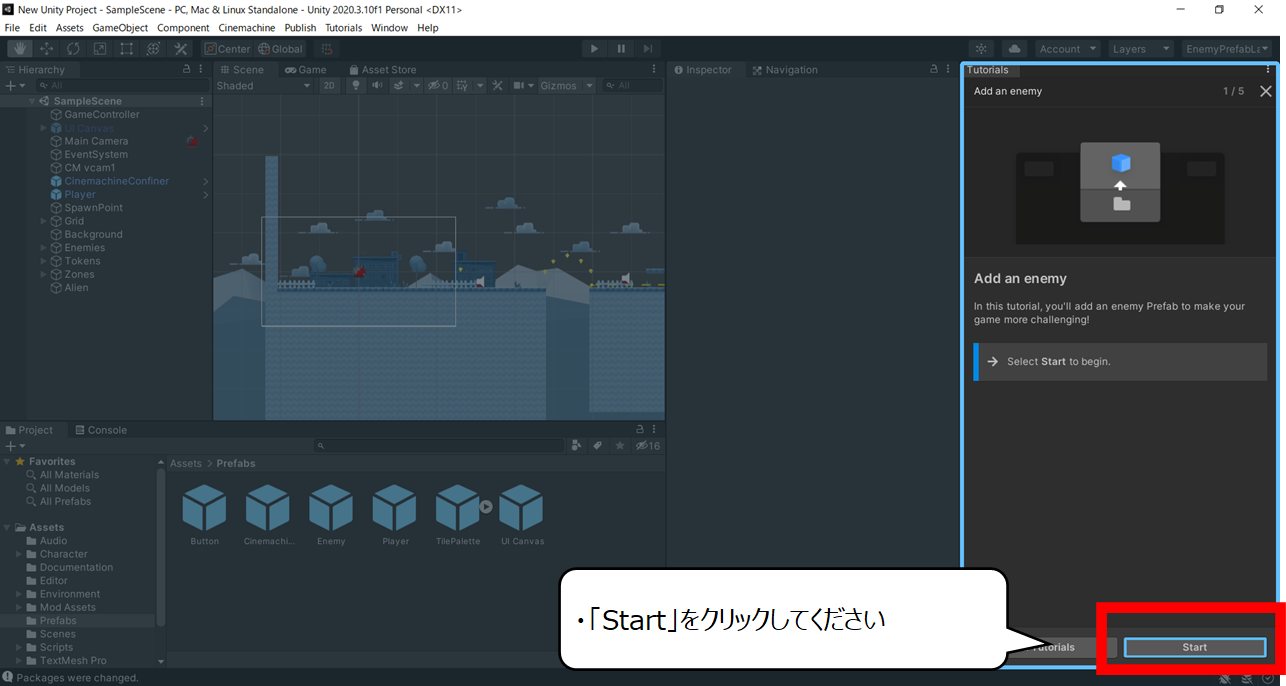This screenshot has height=686, width=1286.
Task: Expand the UI Canvas hierarchy item
Action: 44,128
